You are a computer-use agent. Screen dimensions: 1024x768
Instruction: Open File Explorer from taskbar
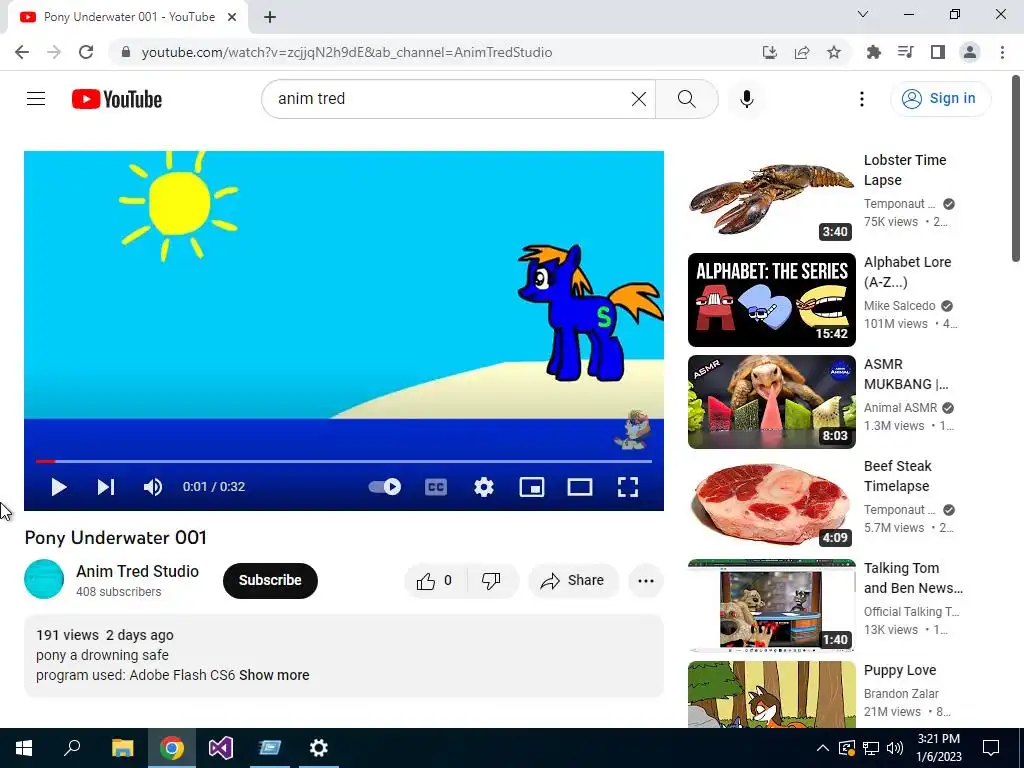122,748
